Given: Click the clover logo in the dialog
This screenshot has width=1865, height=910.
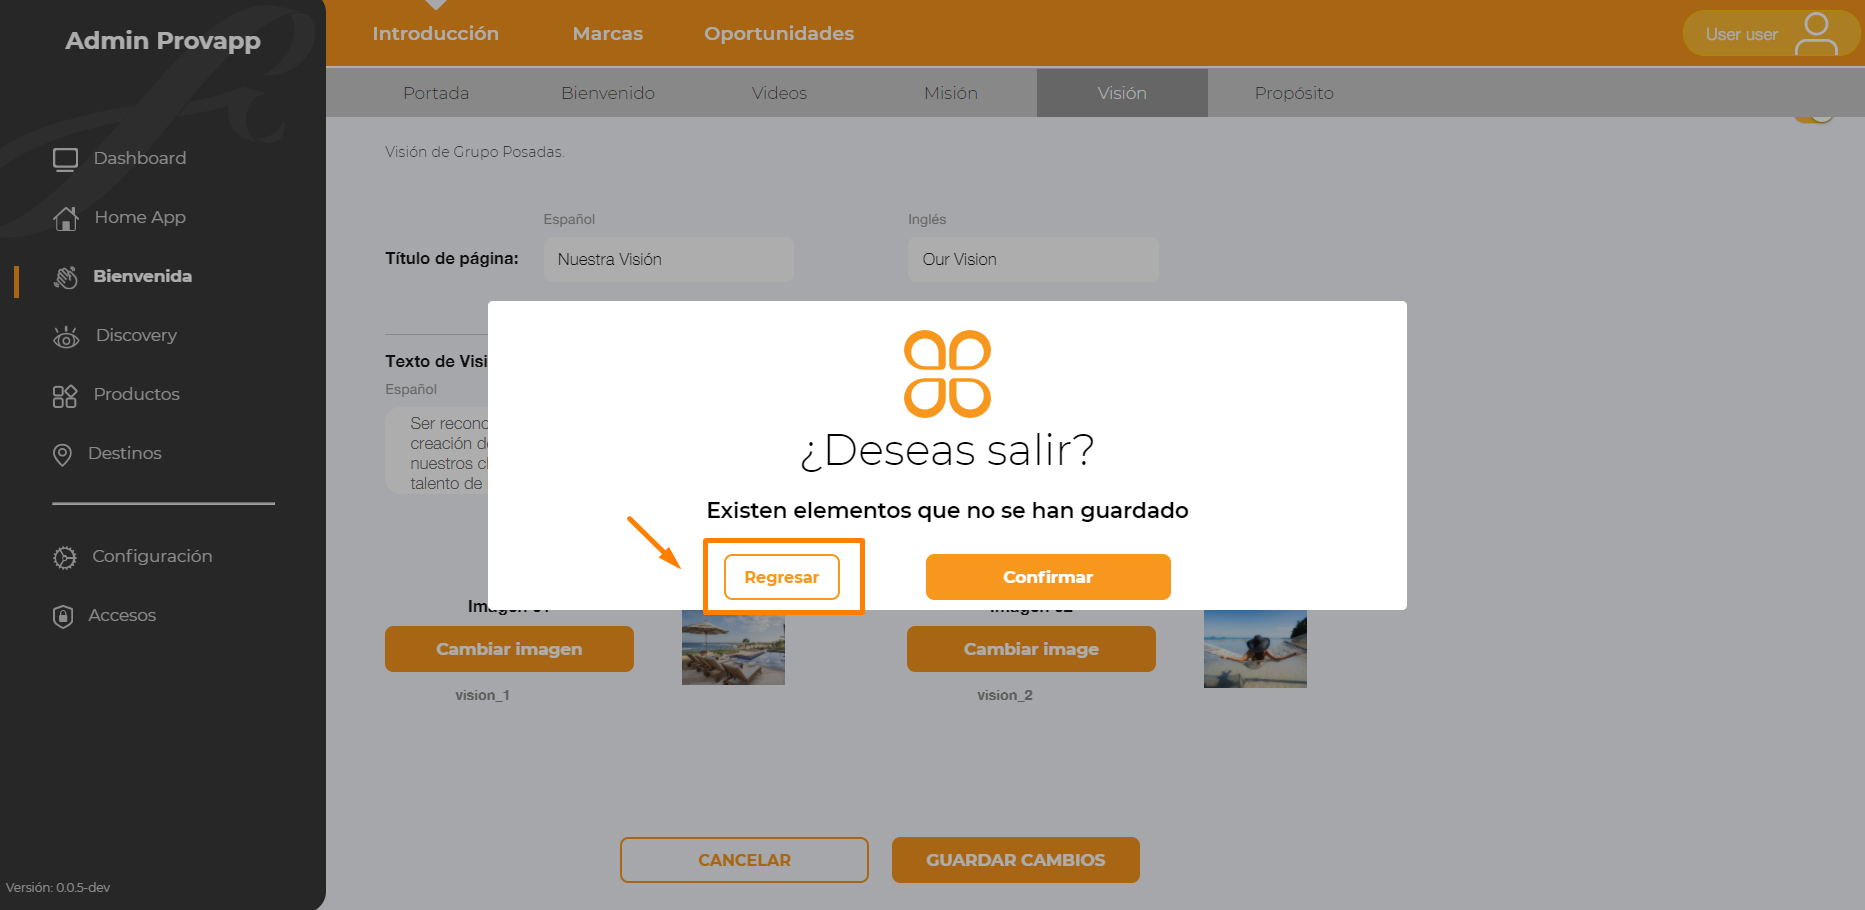Looking at the screenshot, I should (947, 374).
